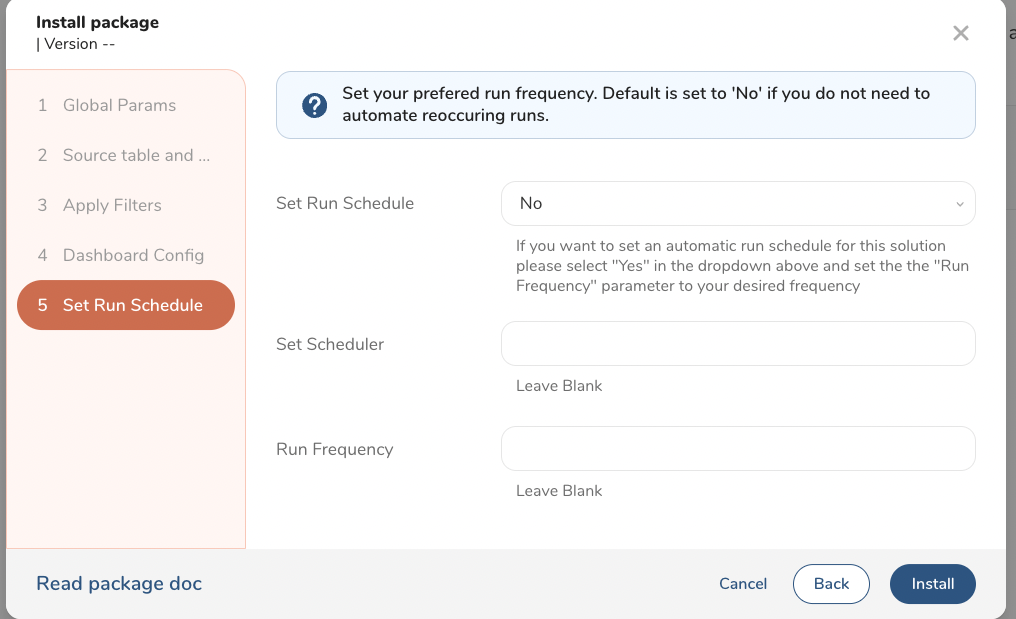Viewport: 1016px width, 619px height.
Task: Click the Install package title heading
Action: [97, 22]
